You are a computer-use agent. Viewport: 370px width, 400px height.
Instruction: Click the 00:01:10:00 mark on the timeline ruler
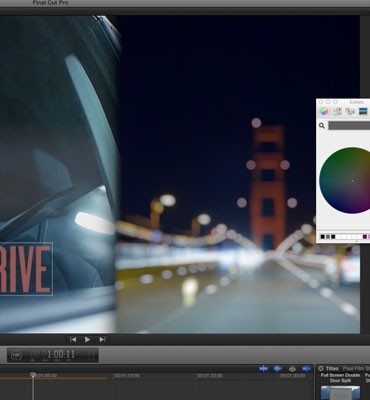click(x=126, y=375)
